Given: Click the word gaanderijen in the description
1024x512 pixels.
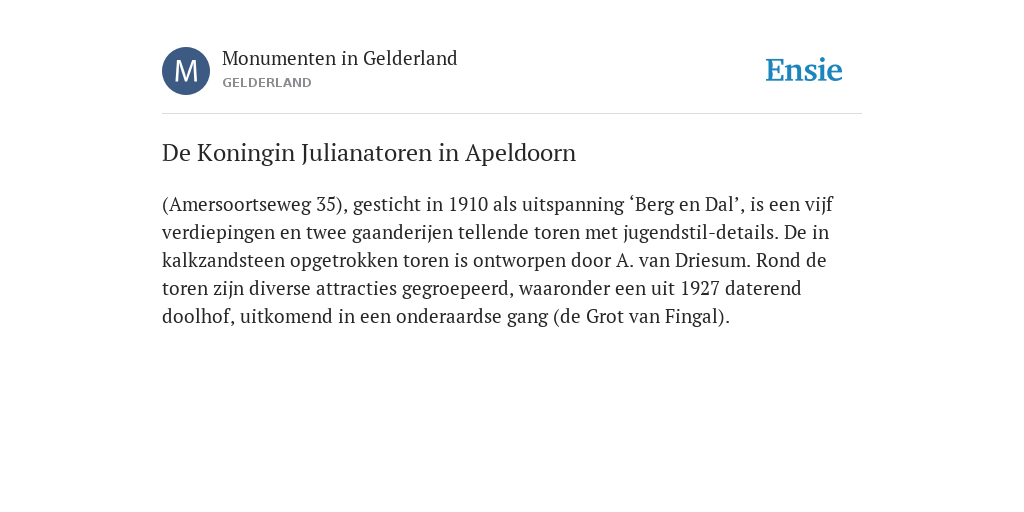Looking at the screenshot, I should tap(398, 232).
